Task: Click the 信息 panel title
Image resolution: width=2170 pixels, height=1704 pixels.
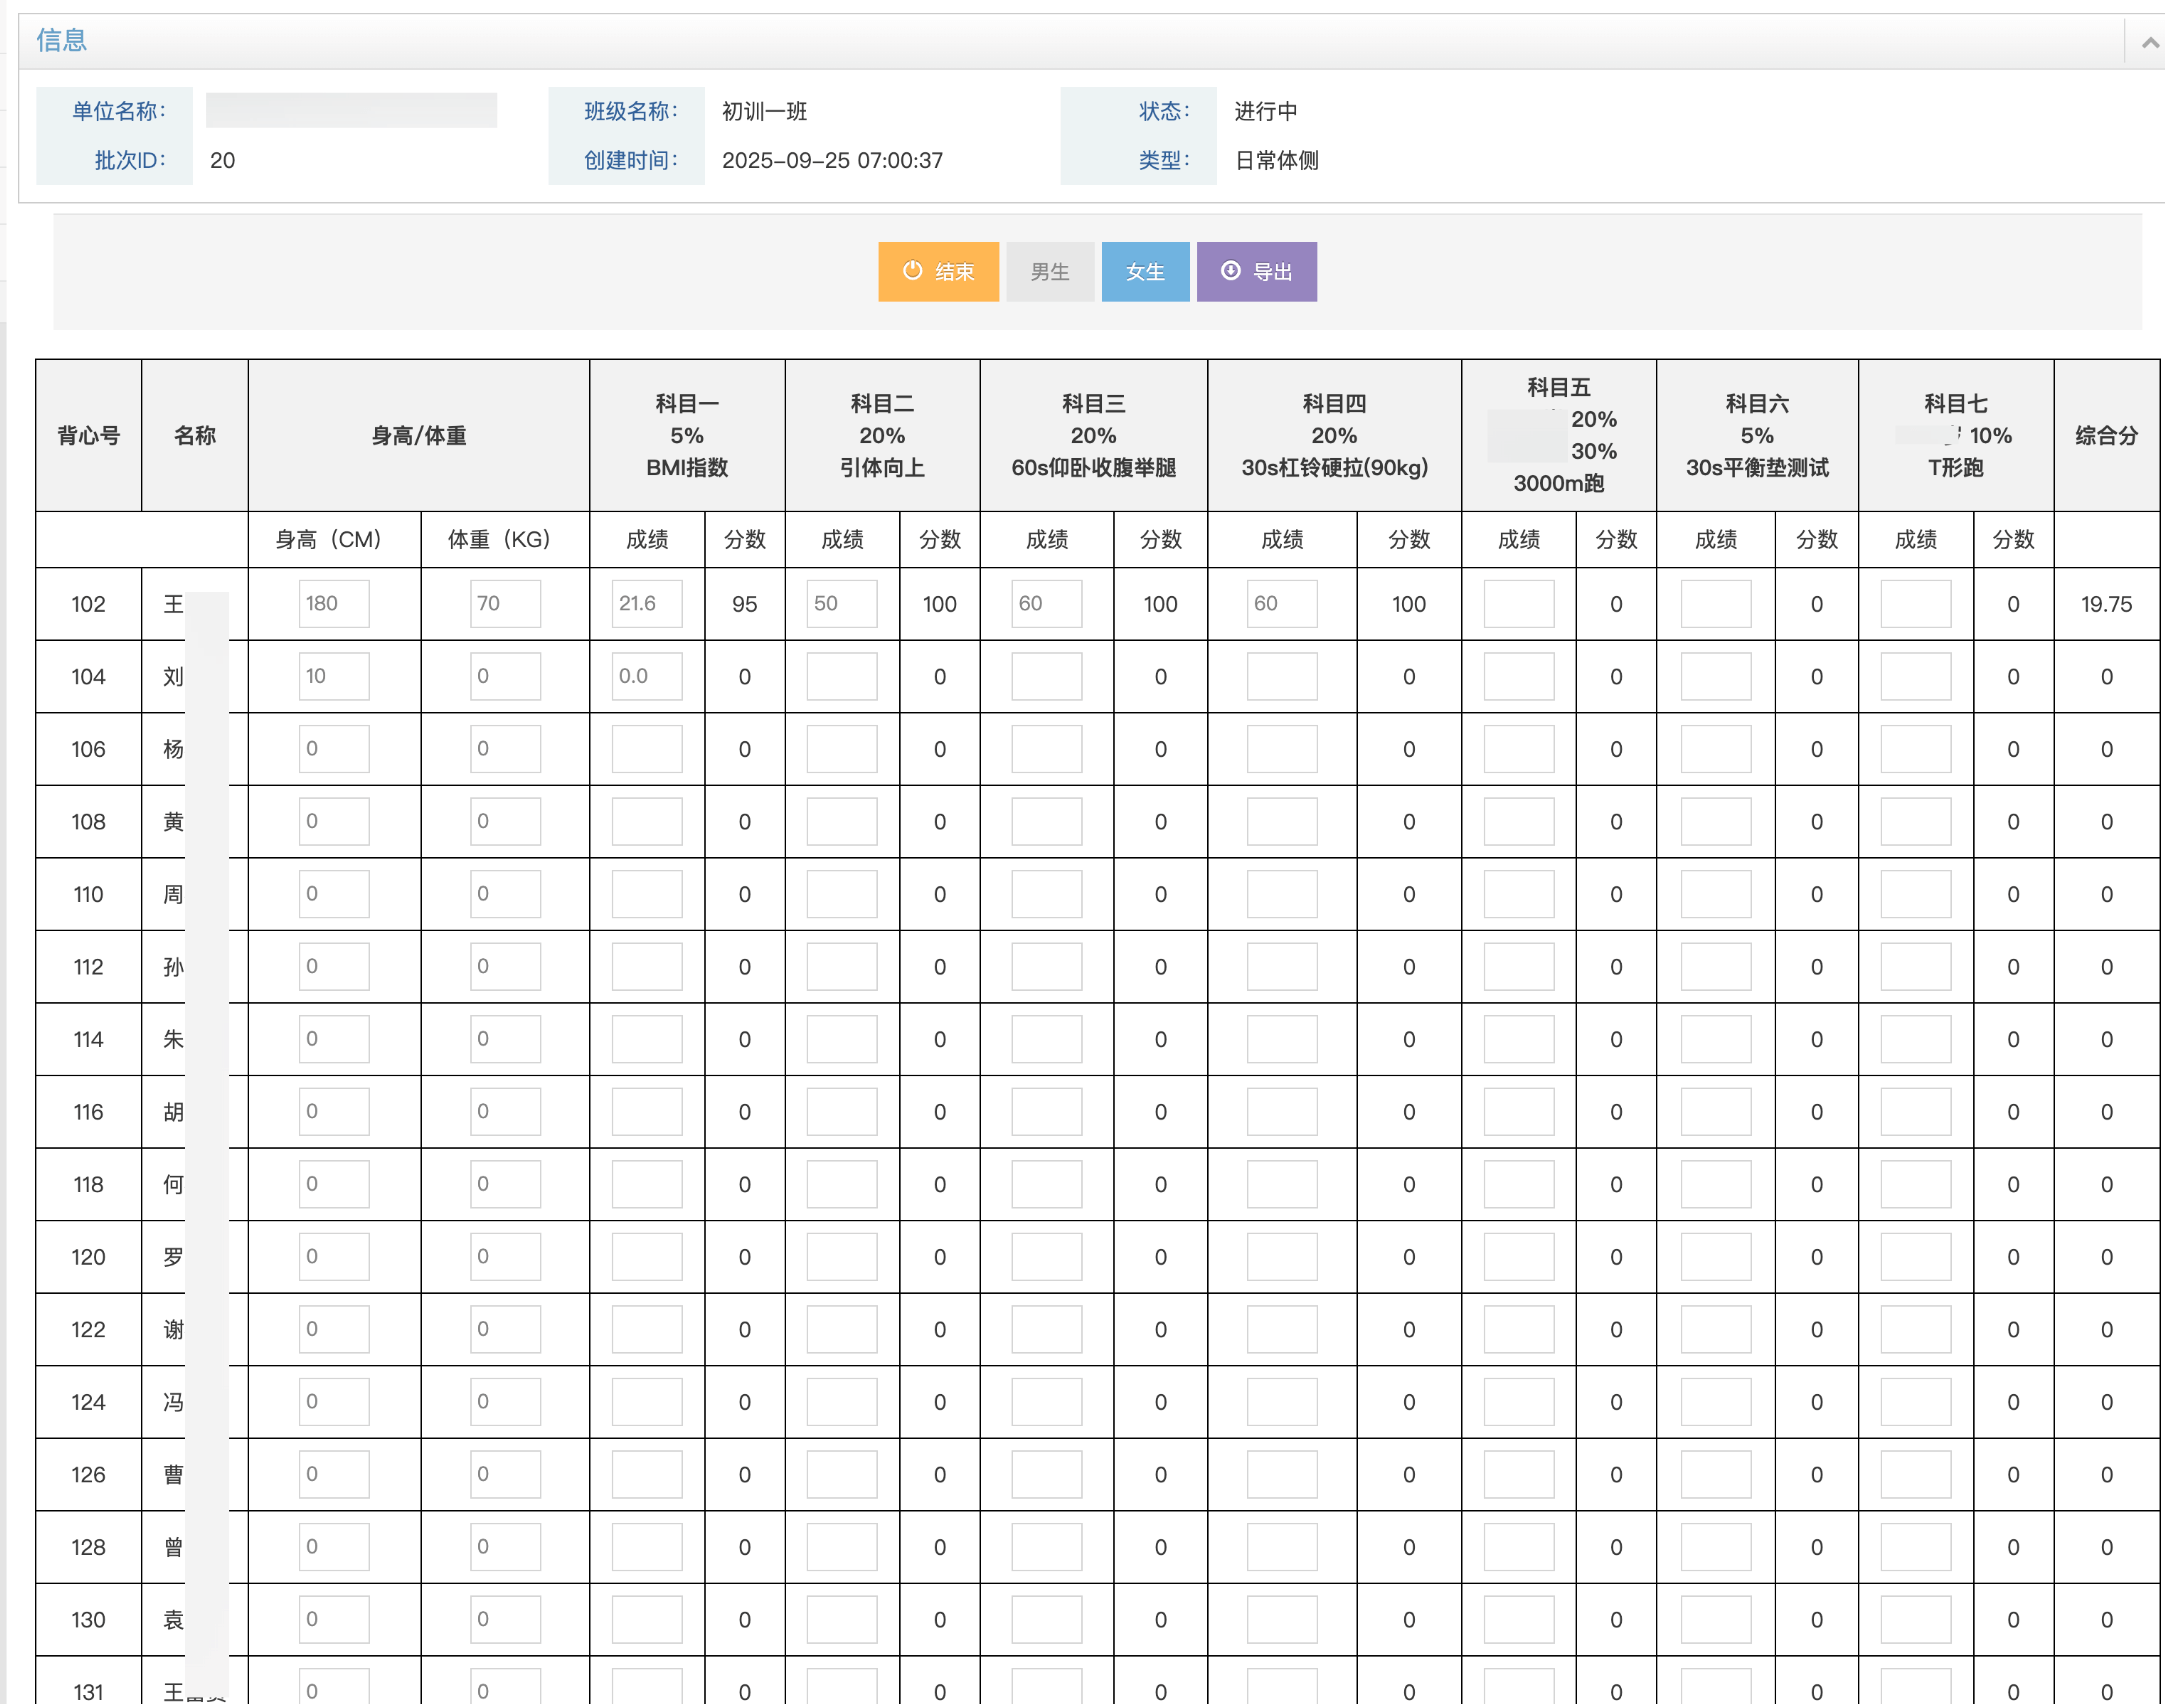Action: [x=62, y=40]
